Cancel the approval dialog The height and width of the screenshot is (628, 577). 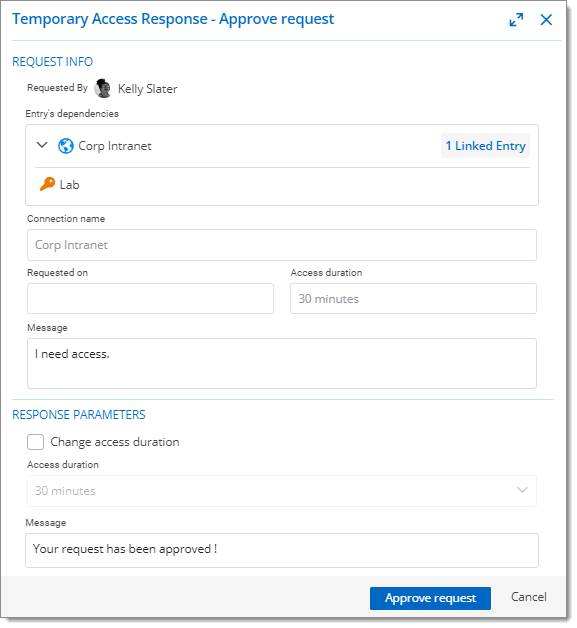529,597
